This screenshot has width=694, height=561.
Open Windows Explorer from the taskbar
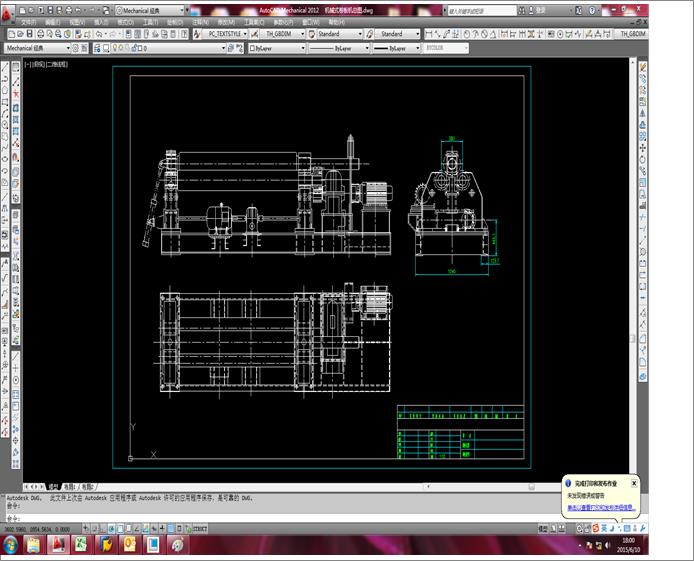pos(34,545)
